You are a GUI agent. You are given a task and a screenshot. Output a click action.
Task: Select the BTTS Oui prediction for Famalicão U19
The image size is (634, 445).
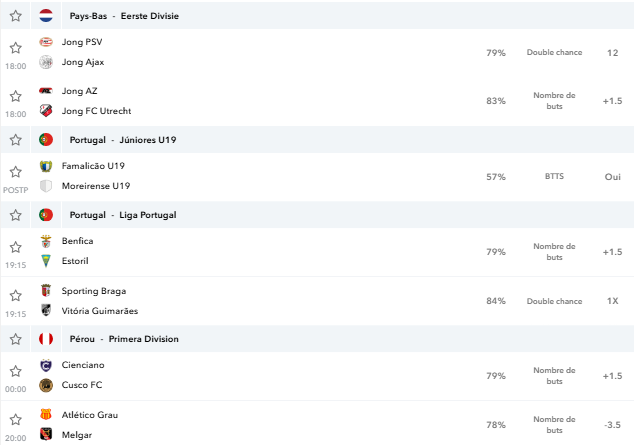tap(613, 177)
